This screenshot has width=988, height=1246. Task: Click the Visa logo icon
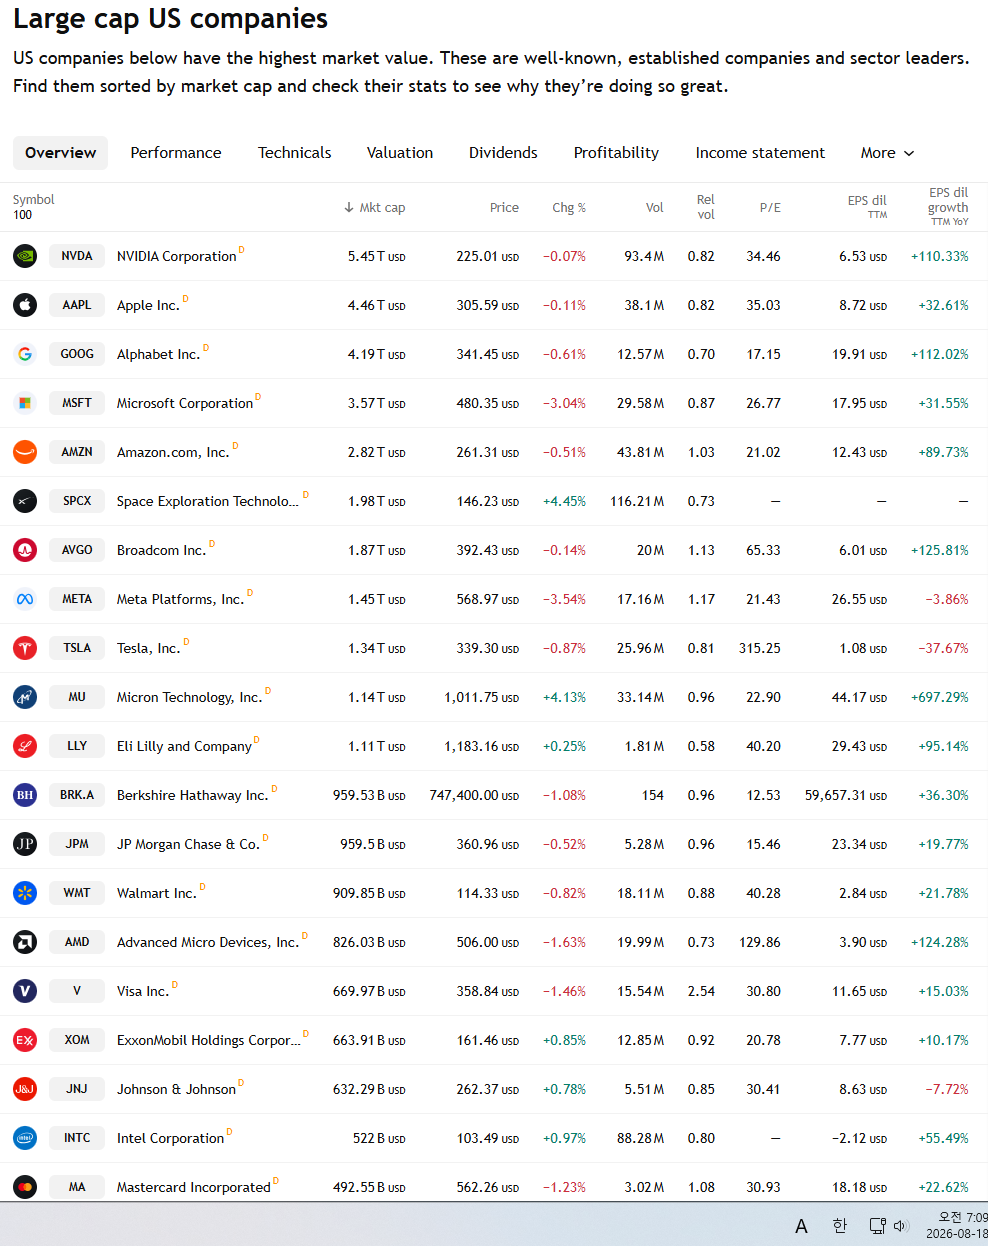(25, 991)
